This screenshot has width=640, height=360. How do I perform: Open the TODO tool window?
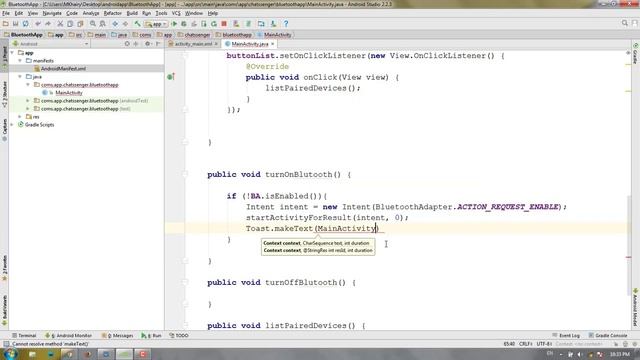coord(179,335)
